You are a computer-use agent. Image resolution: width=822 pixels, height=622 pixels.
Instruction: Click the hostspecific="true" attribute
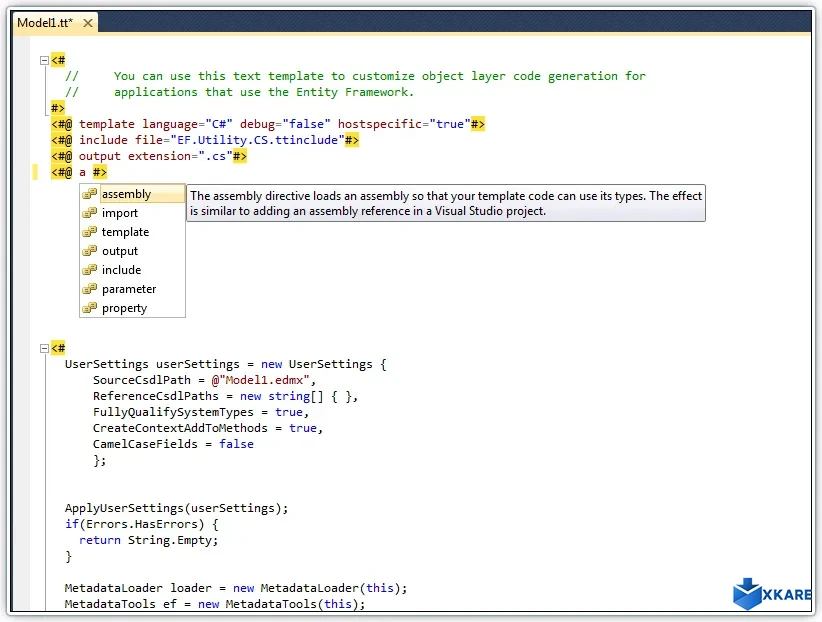pyautogui.click(x=404, y=124)
